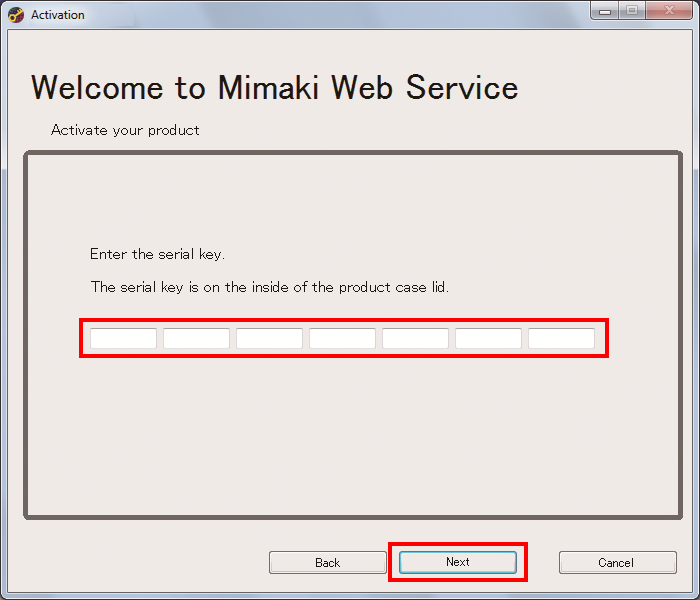Viewport: 700px width, 600px height.
Task: Click the Activate your product label
Action: point(125,130)
